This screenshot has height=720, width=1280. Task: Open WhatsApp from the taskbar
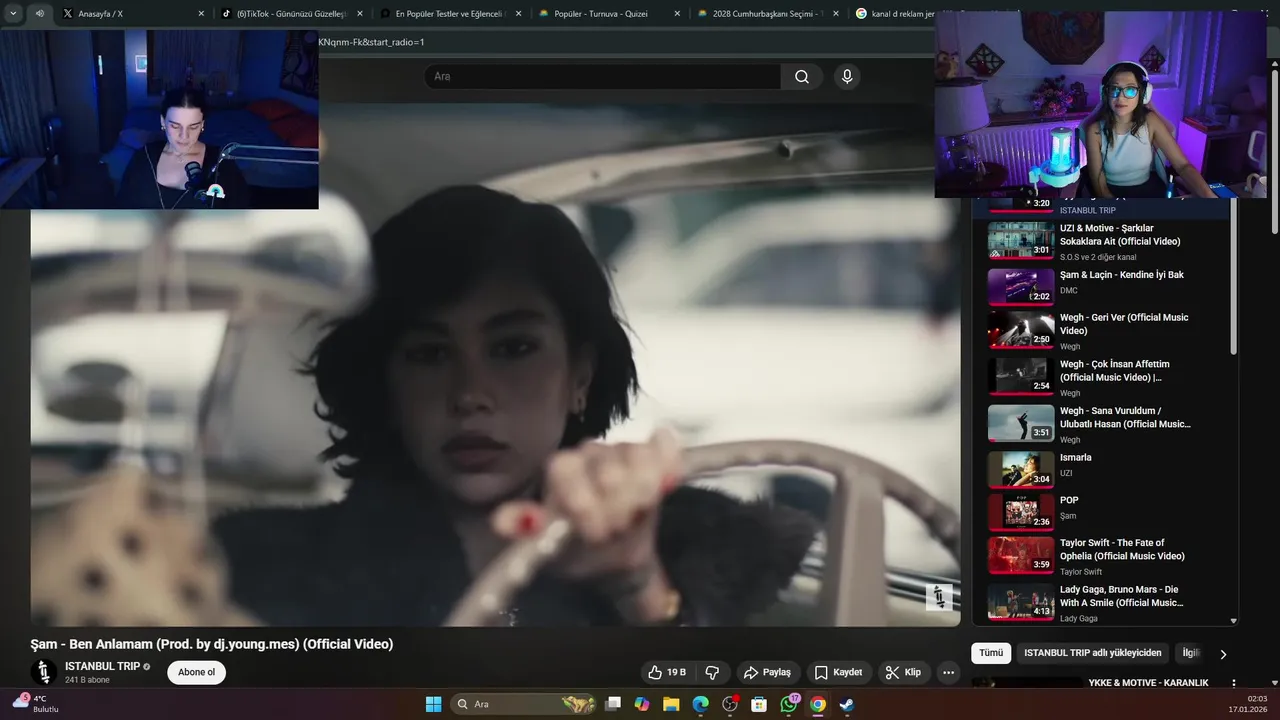point(789,704)
